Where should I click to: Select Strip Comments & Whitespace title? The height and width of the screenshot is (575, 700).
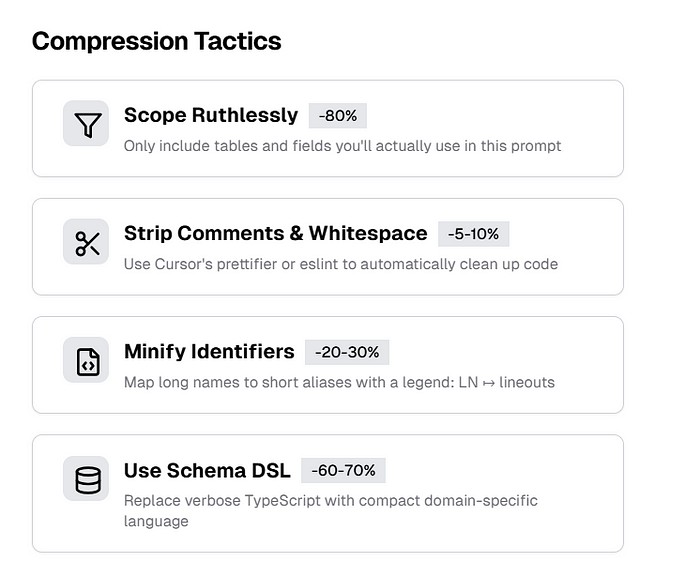point(275,233)
